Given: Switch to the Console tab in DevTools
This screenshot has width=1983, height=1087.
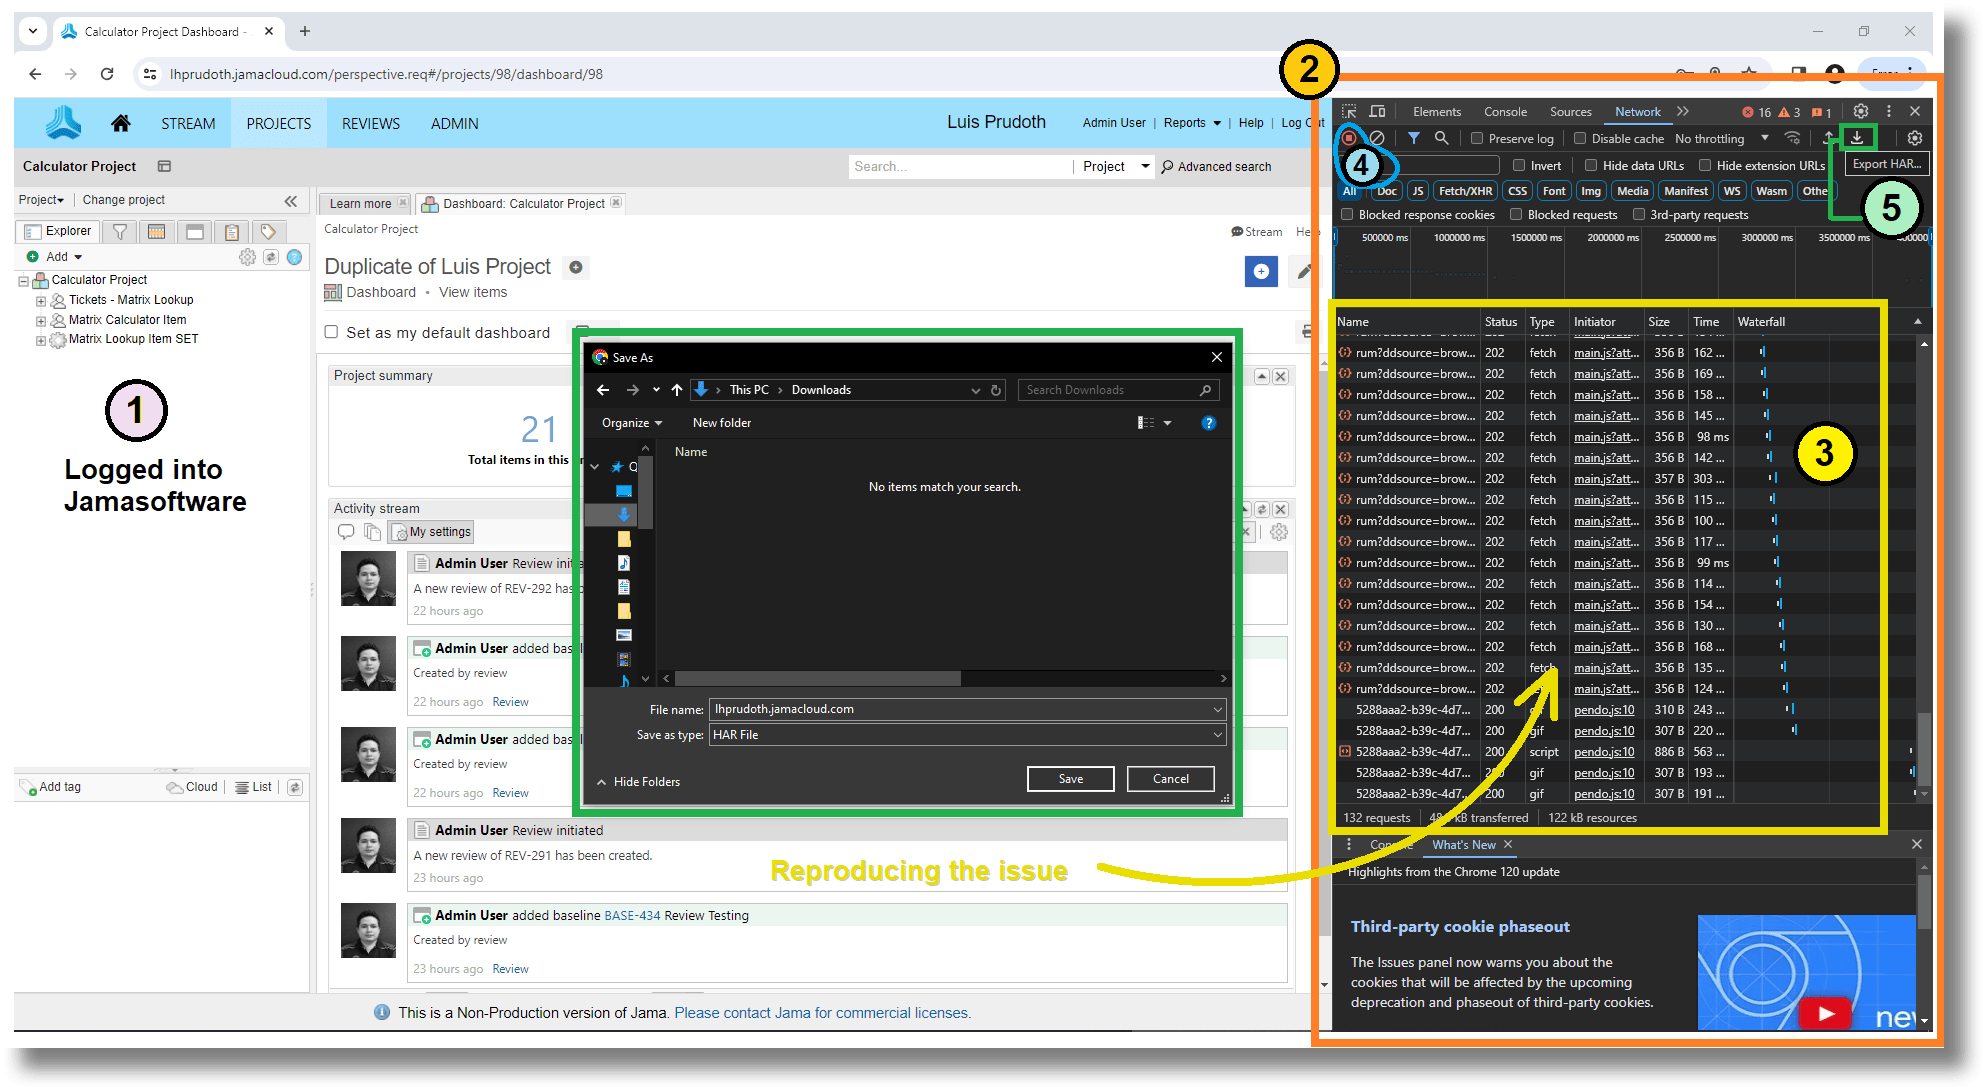Looking at the screenshot, I should 1505,111.
